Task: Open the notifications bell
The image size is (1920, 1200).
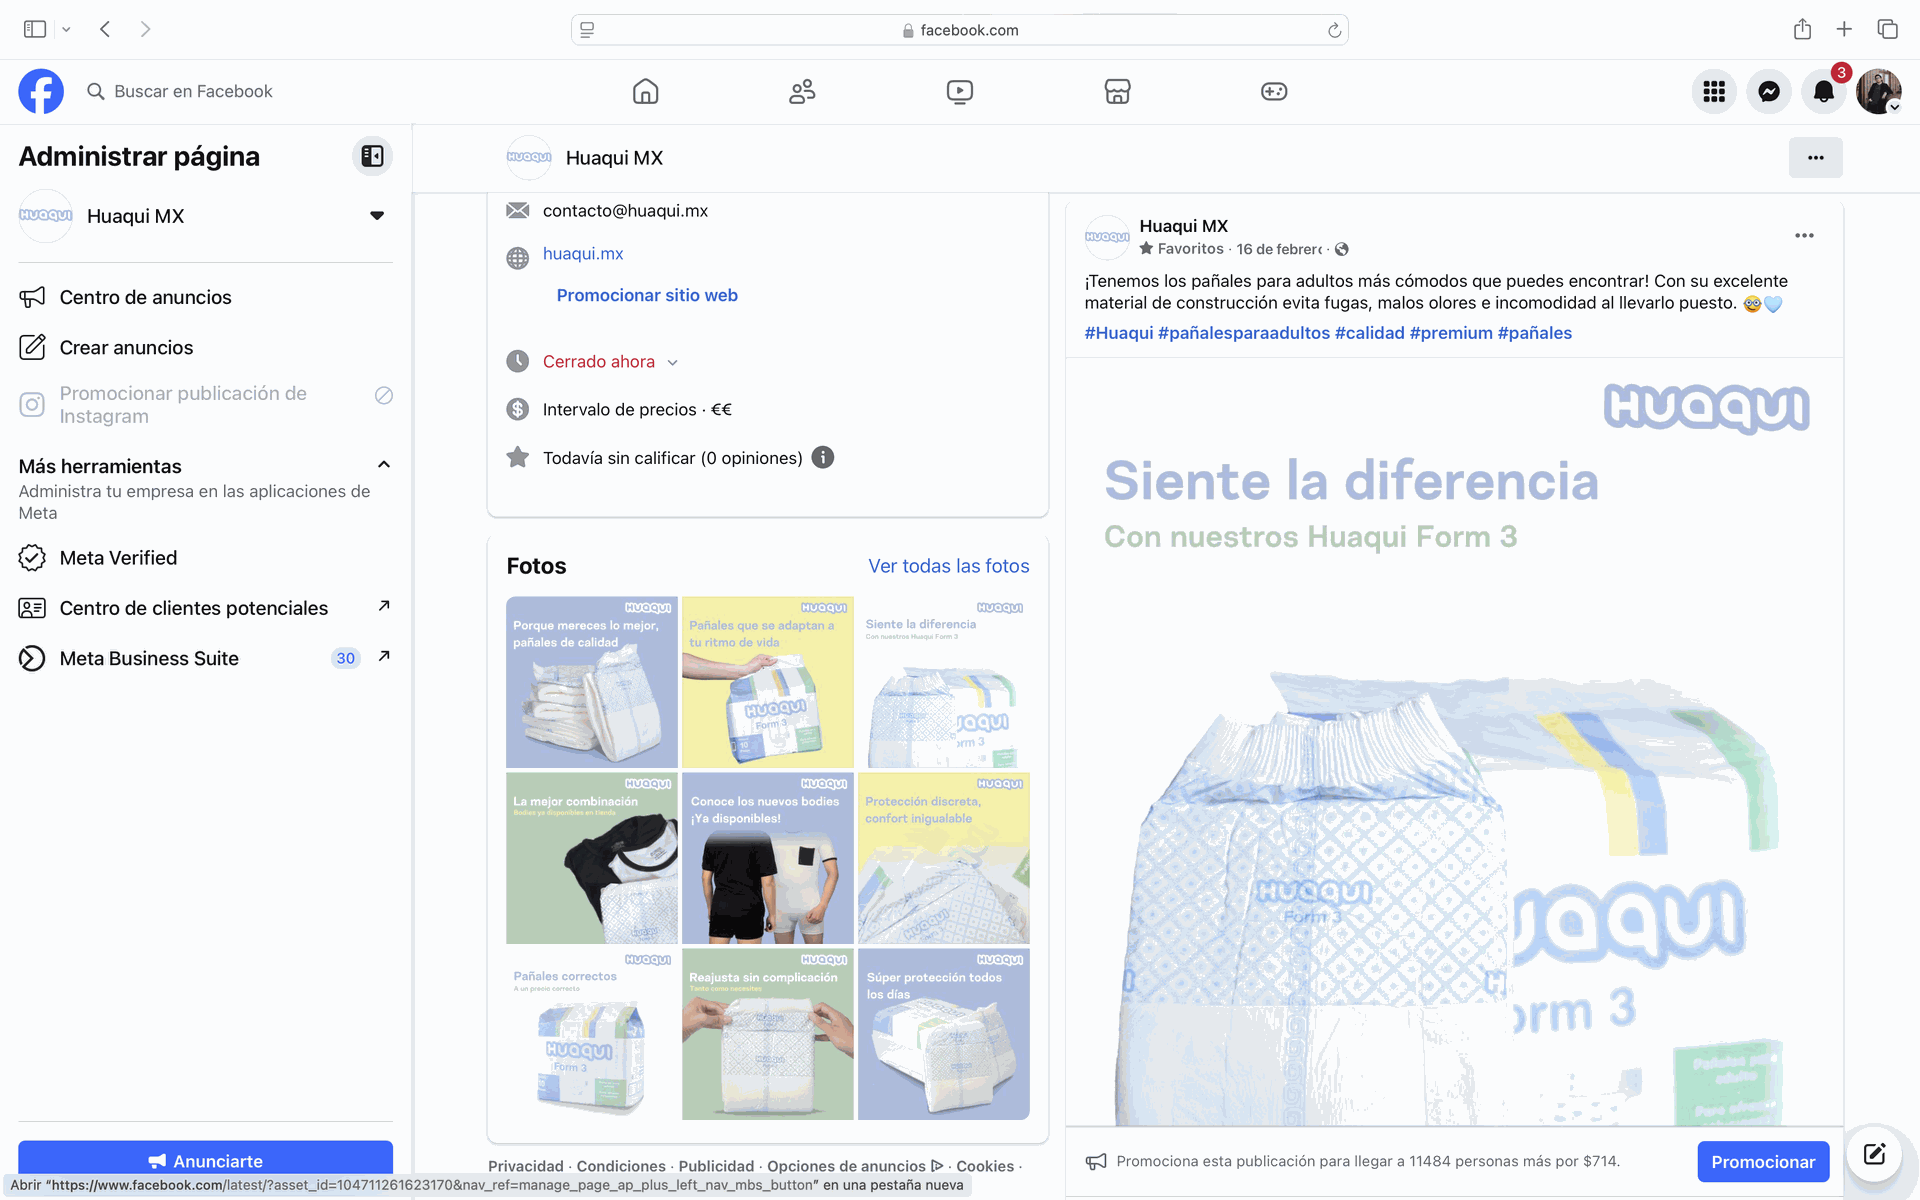Action: coord(1823,92)
